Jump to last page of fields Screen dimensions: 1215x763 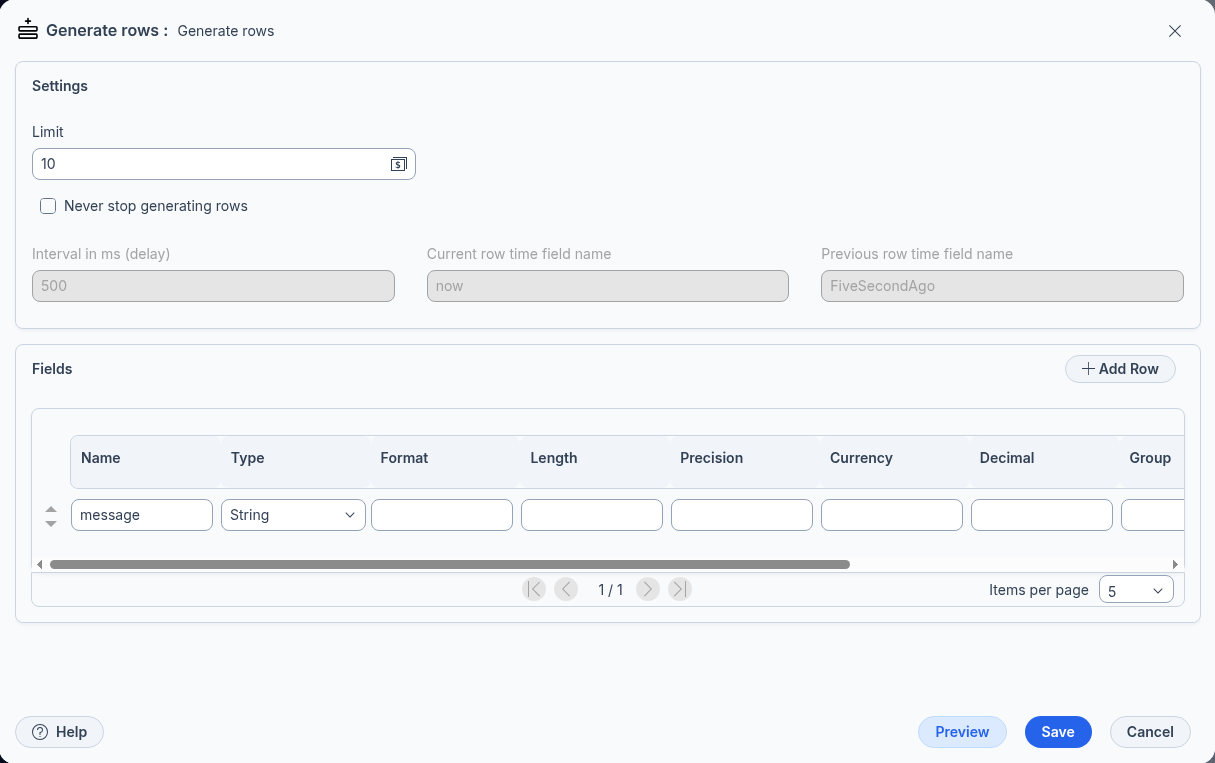pyautogui.click(x=680, y=589)
